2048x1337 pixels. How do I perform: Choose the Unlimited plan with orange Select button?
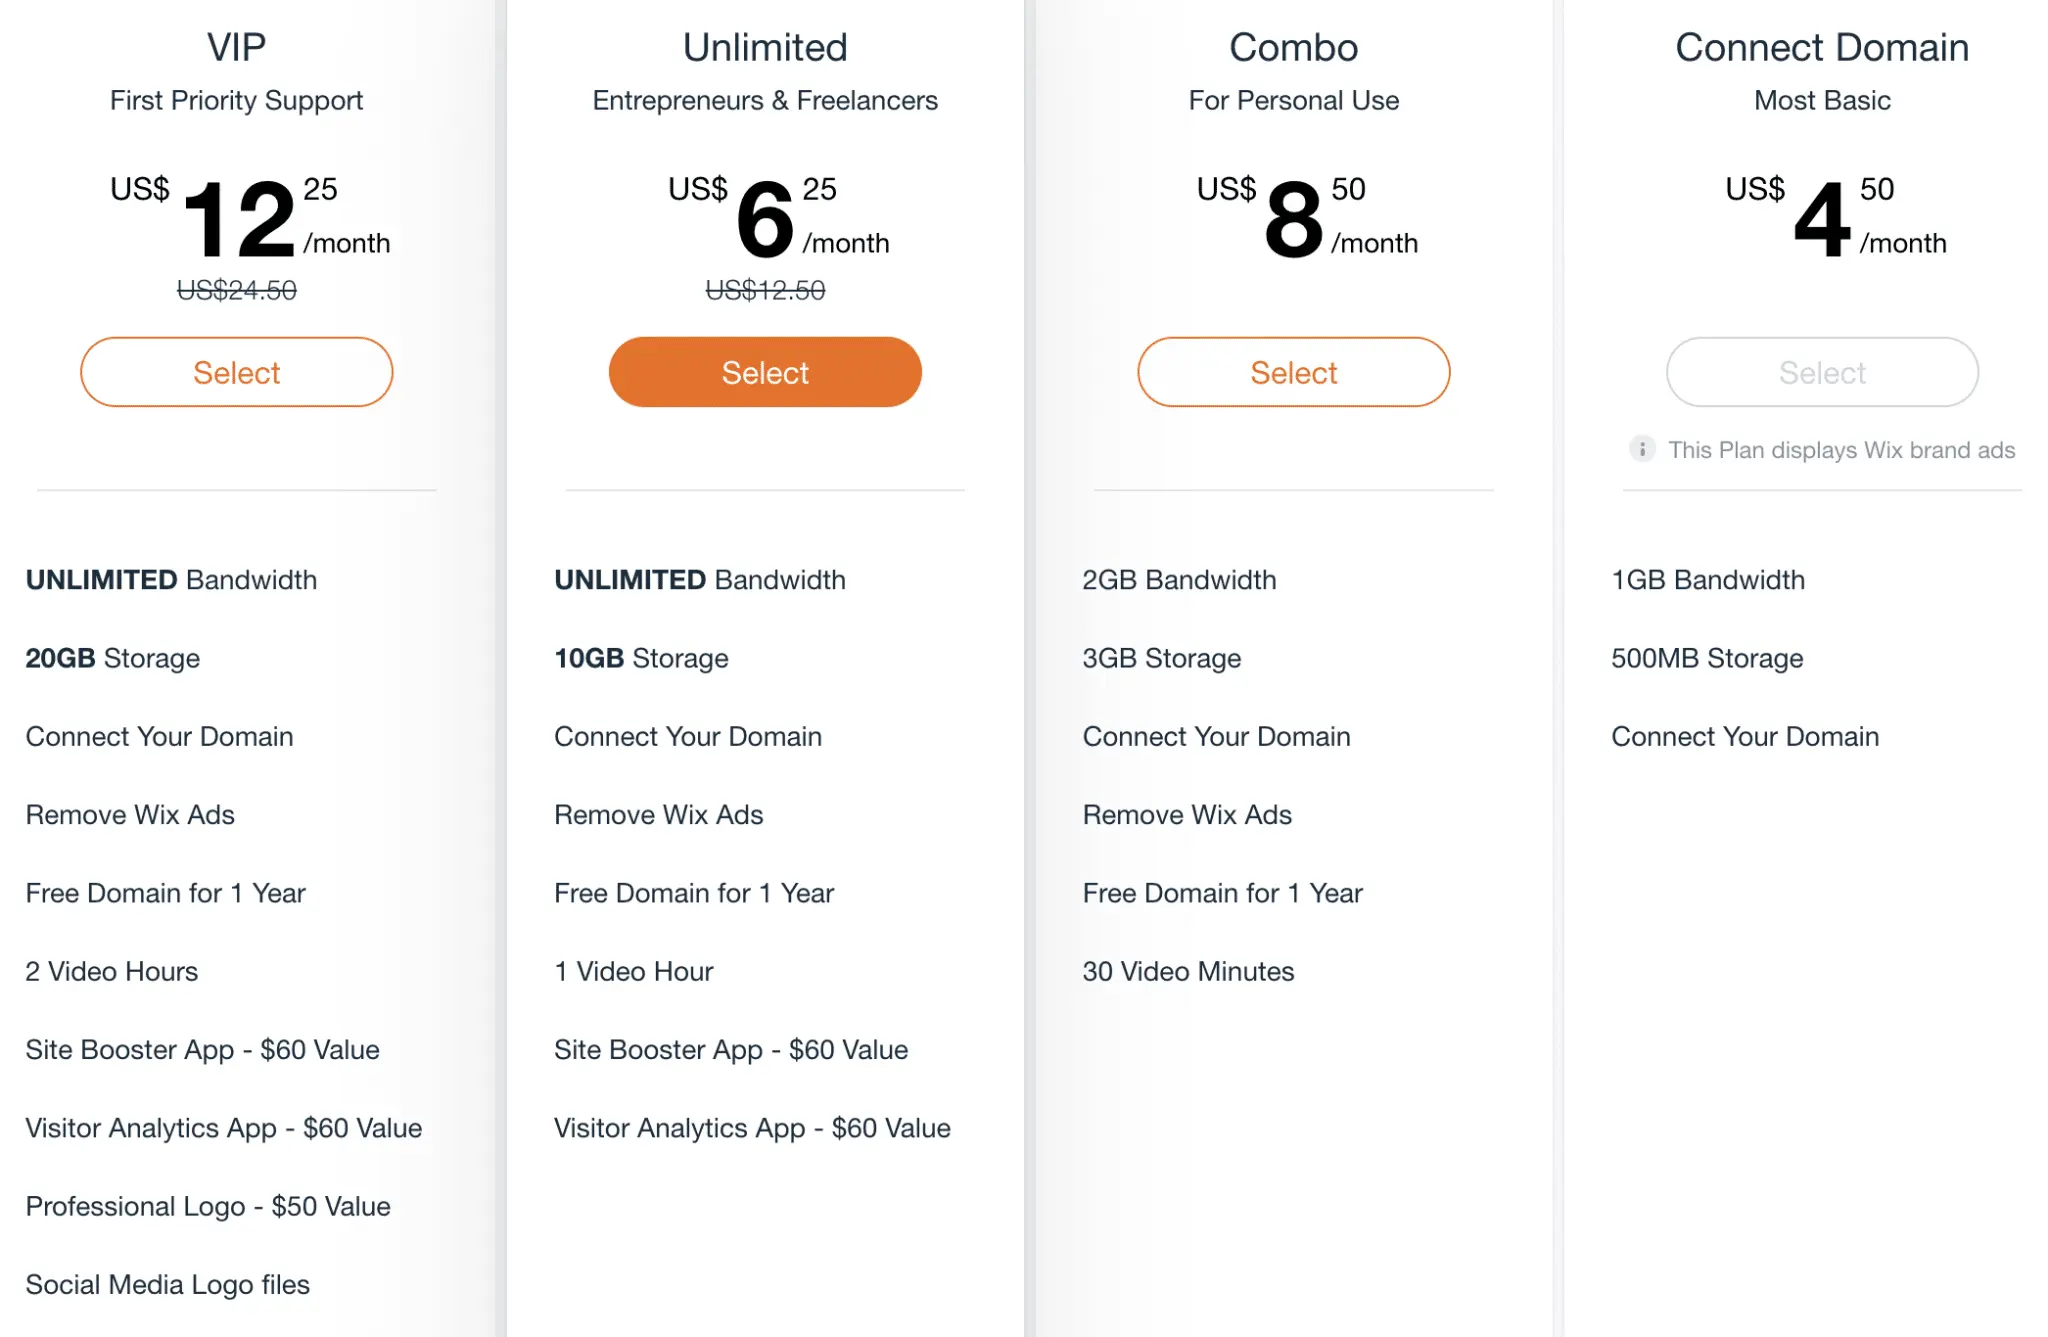[x=765, y=372]
